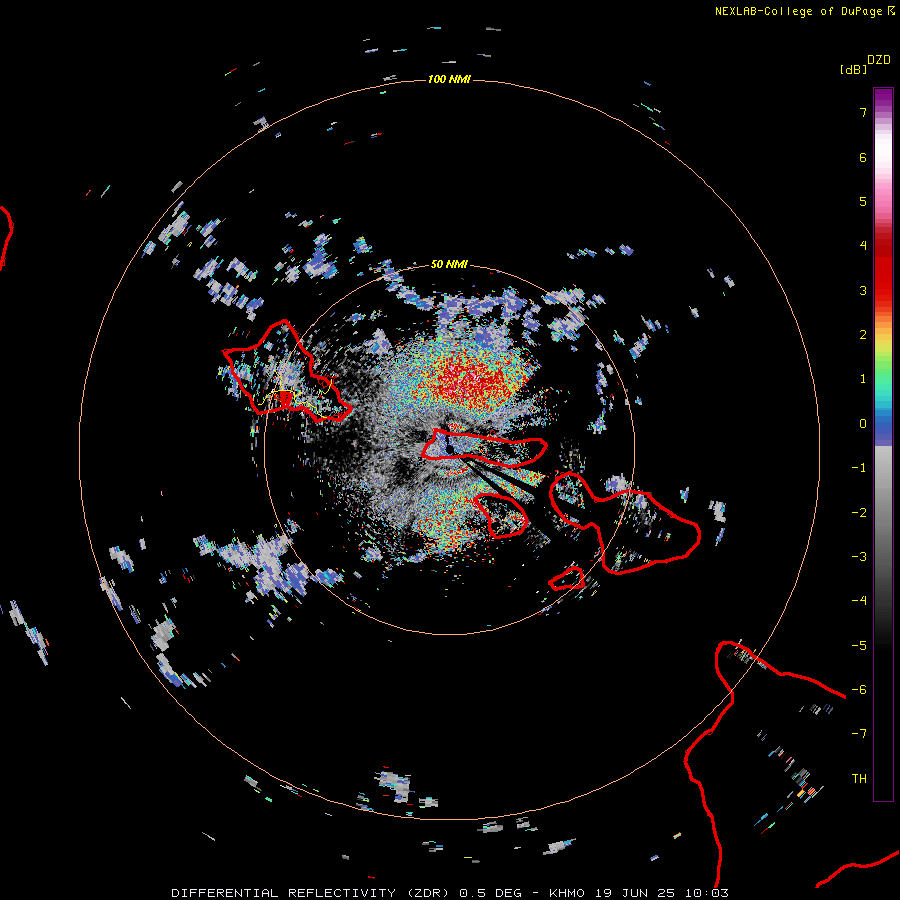Click the scale value -4

(859, 600)
